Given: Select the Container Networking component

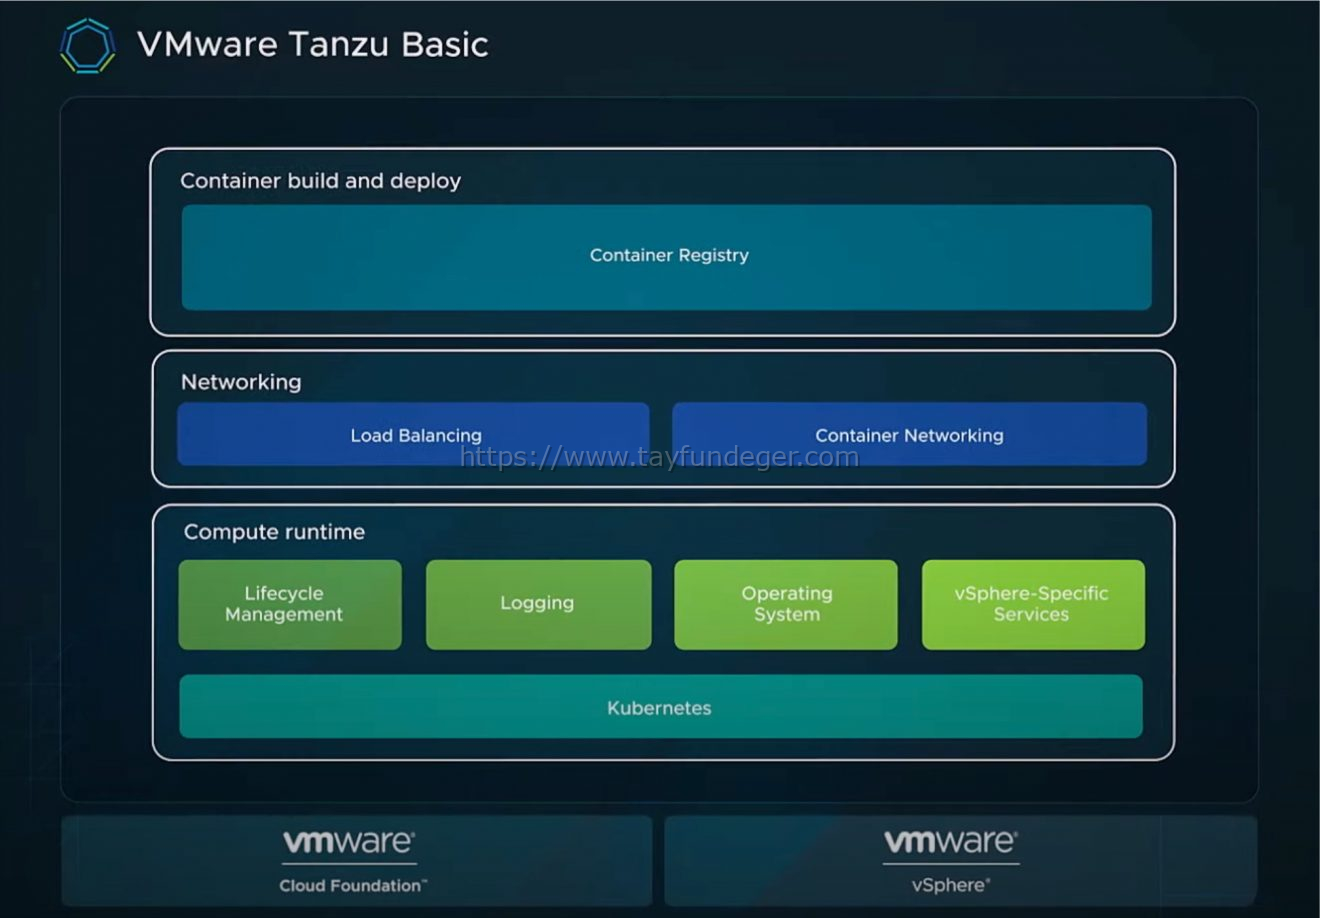Looking at the screenshot, I should click(910, 435).
